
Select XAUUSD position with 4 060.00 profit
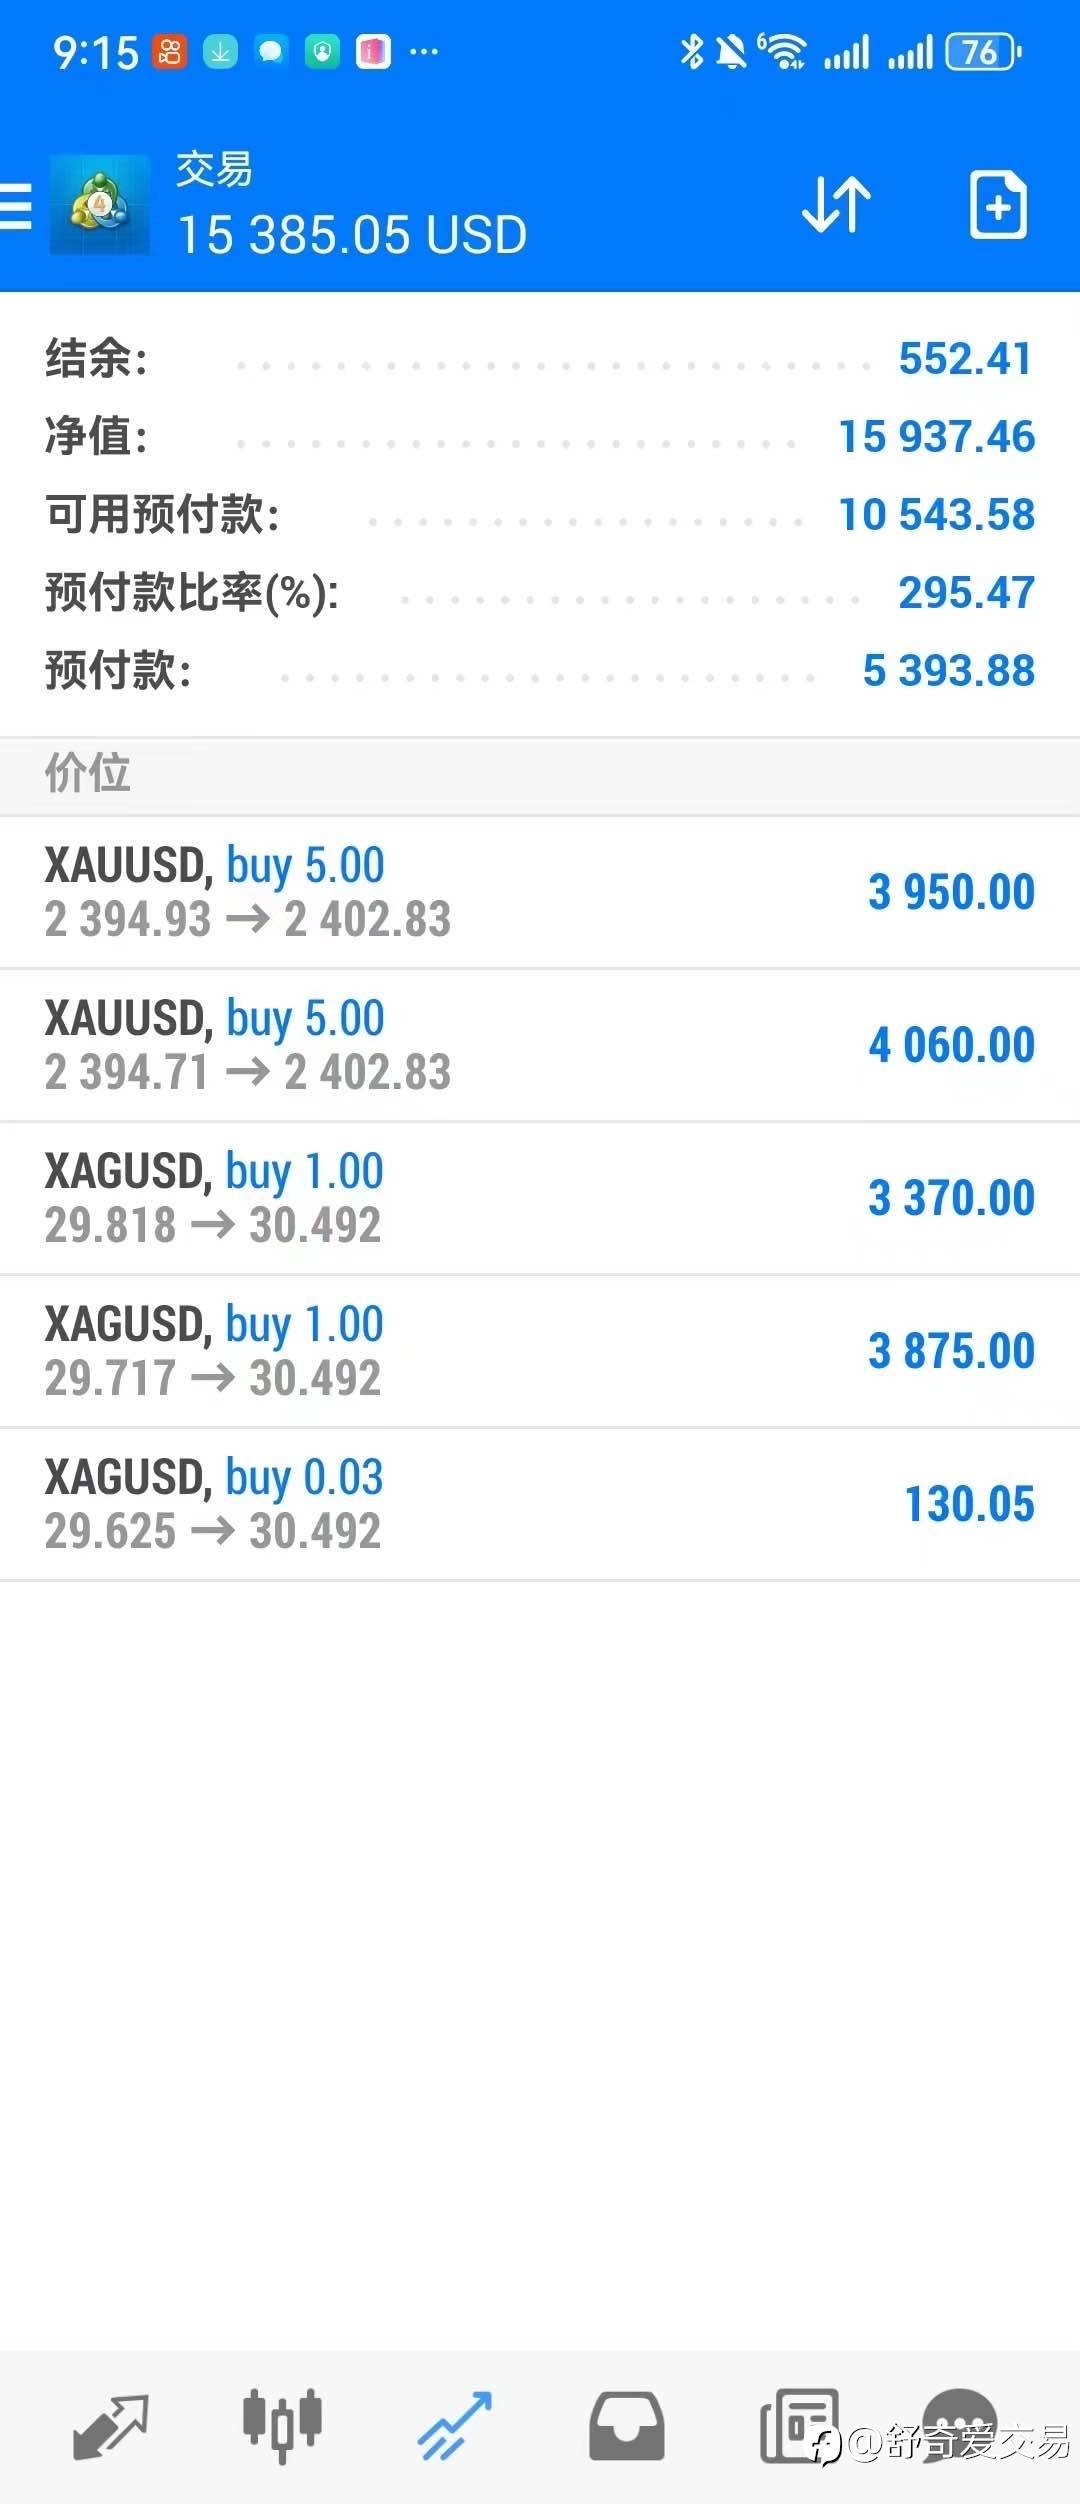coord(540,1045)
